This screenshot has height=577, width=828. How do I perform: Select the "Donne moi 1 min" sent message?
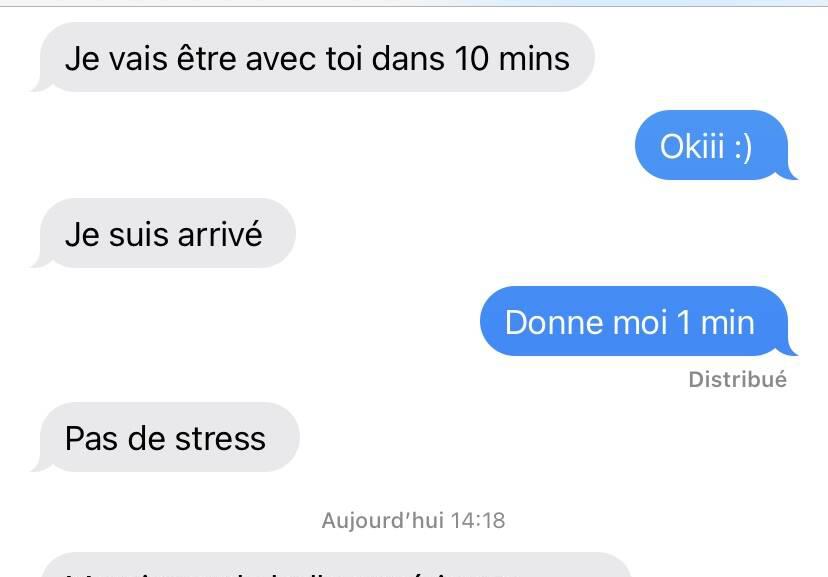click(638, 321)
